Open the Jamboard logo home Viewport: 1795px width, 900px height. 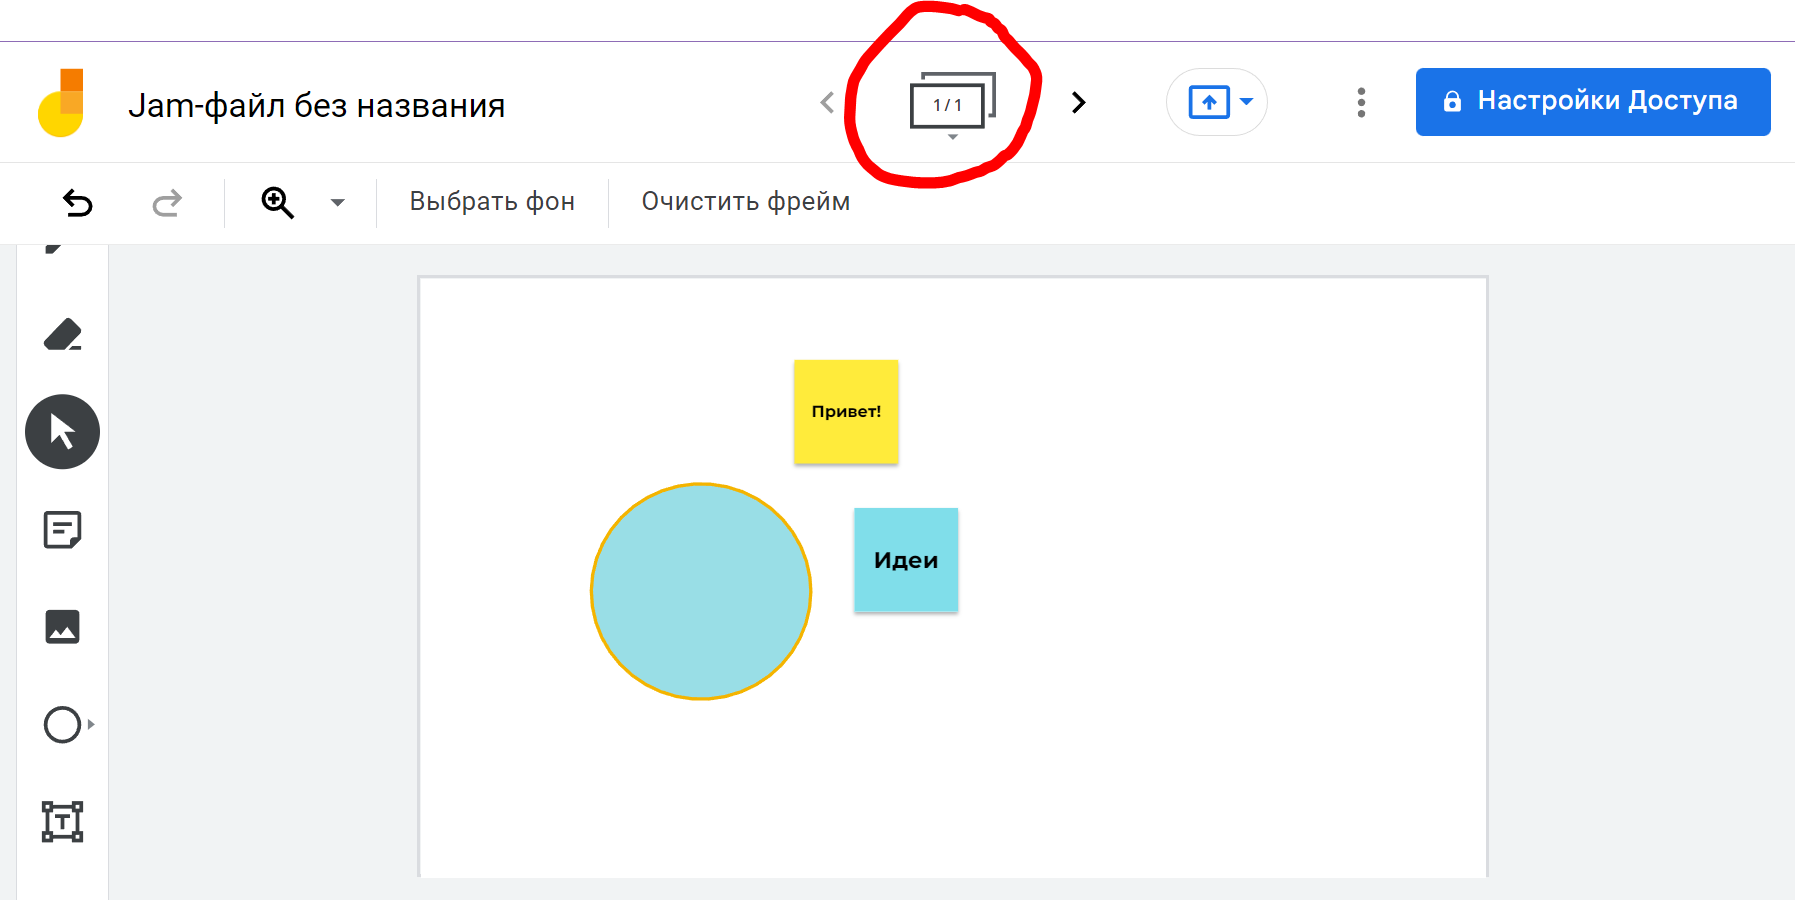(61, 102)
